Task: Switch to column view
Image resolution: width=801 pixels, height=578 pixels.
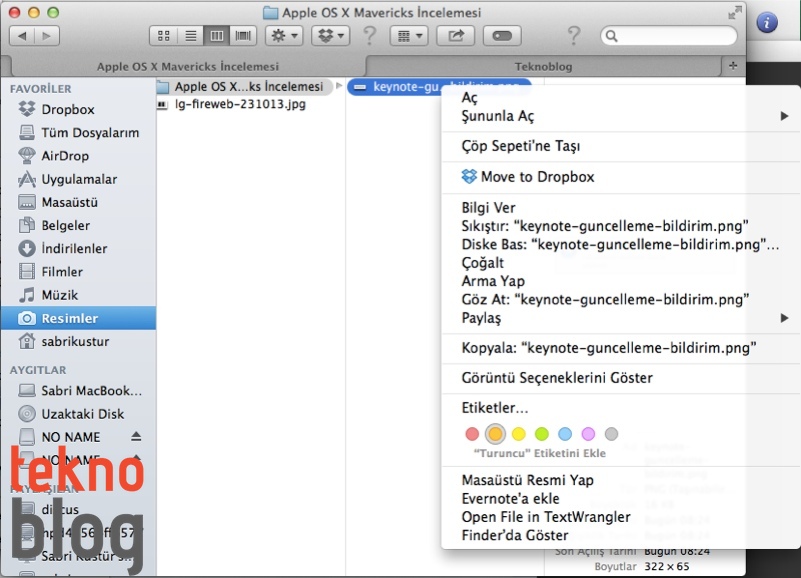Action: coord(217,36)
